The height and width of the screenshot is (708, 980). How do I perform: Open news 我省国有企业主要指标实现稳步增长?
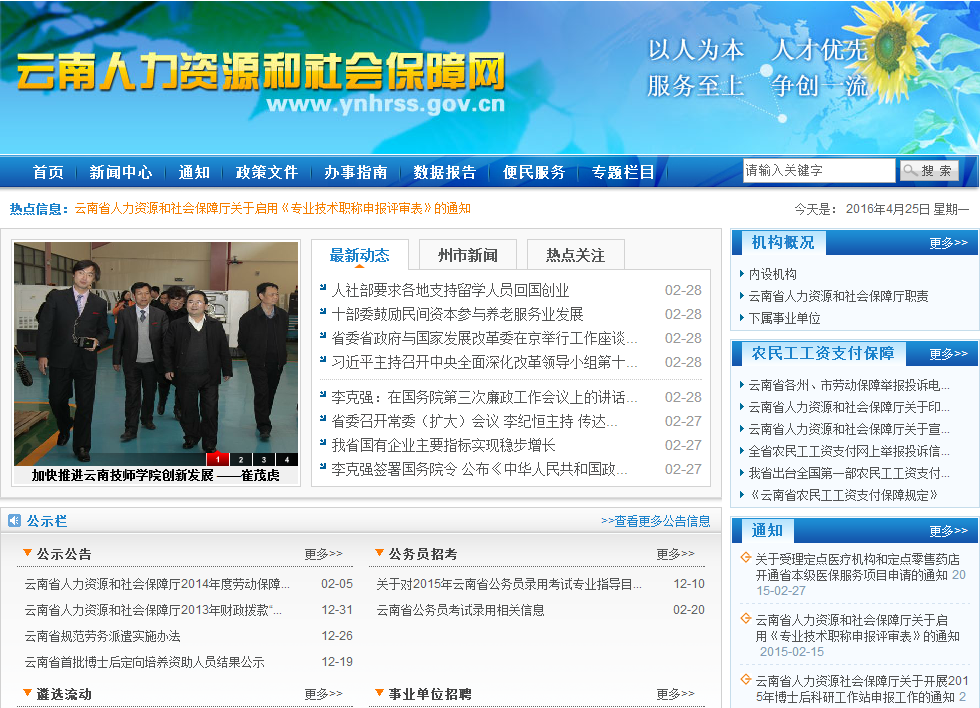pos(443,445)
